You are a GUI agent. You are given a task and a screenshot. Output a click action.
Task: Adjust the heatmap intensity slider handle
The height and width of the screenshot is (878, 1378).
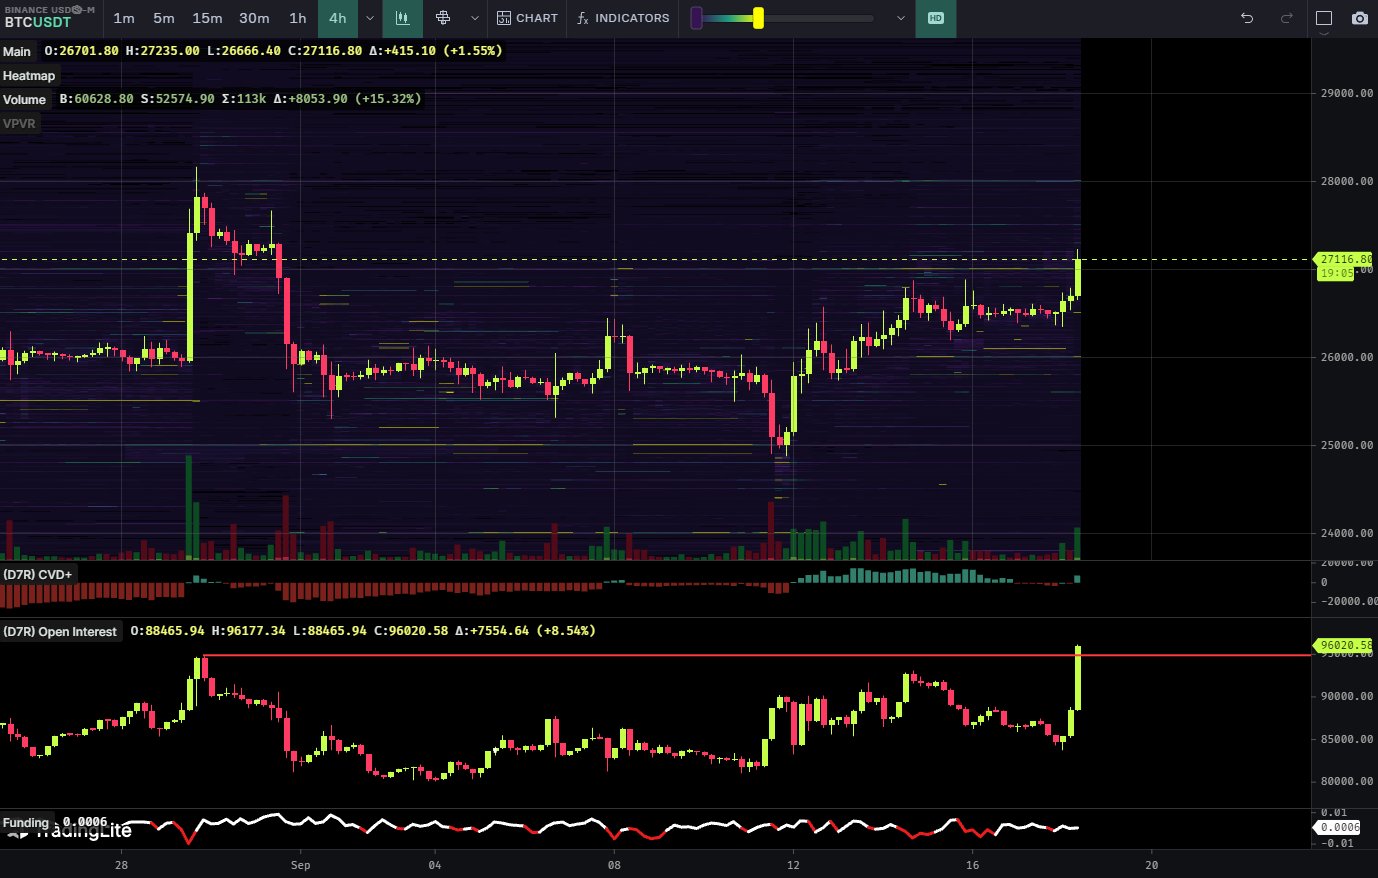tap(758, 17)
